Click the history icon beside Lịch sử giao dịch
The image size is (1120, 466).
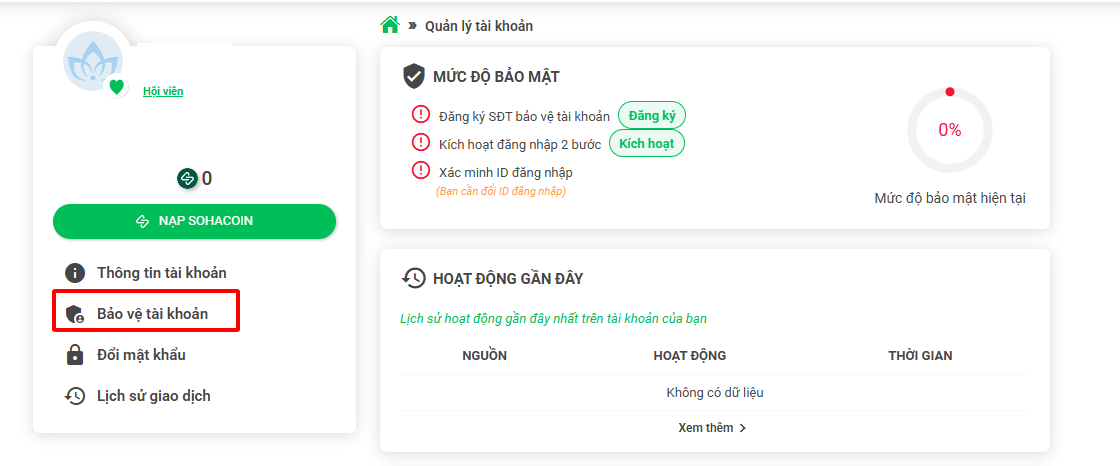[x=75, y=396]
